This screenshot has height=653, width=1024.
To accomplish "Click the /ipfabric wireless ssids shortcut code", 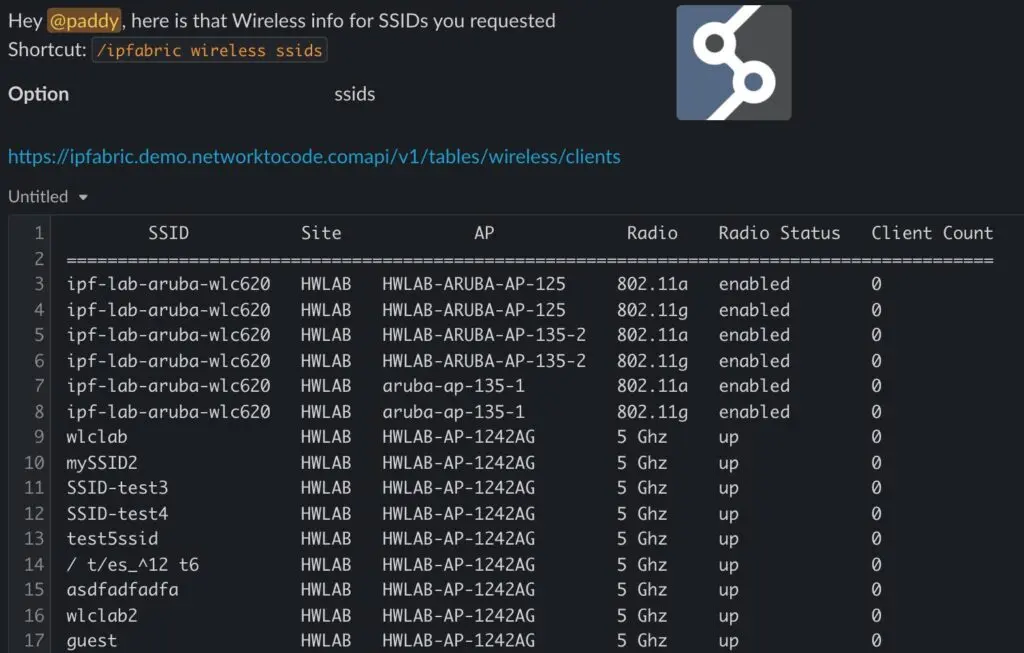I will click(x=210, y=50).
